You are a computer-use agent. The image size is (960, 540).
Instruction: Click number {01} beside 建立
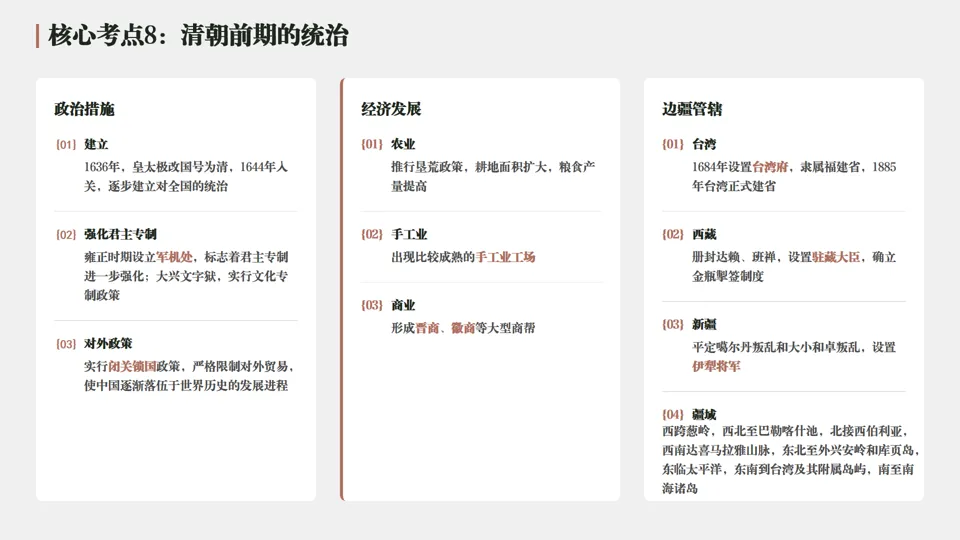pos(66,144)
